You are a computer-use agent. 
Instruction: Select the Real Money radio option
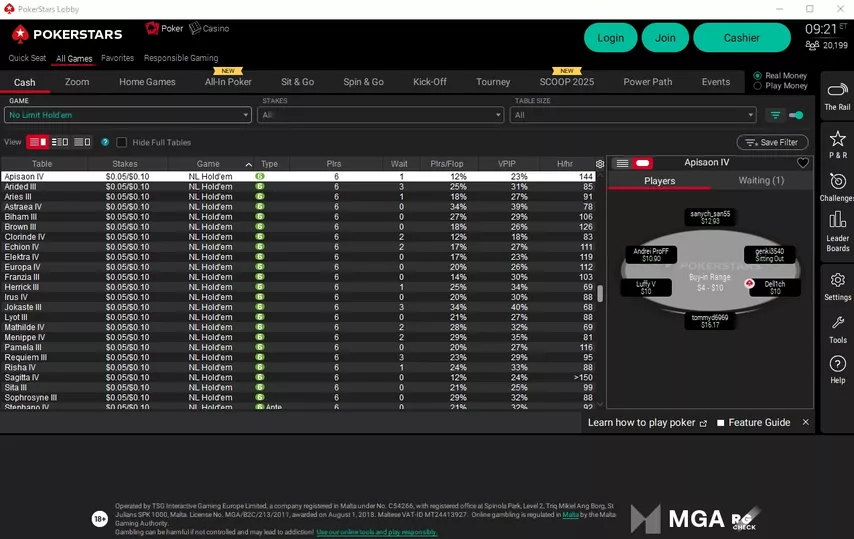click(757, 76)
